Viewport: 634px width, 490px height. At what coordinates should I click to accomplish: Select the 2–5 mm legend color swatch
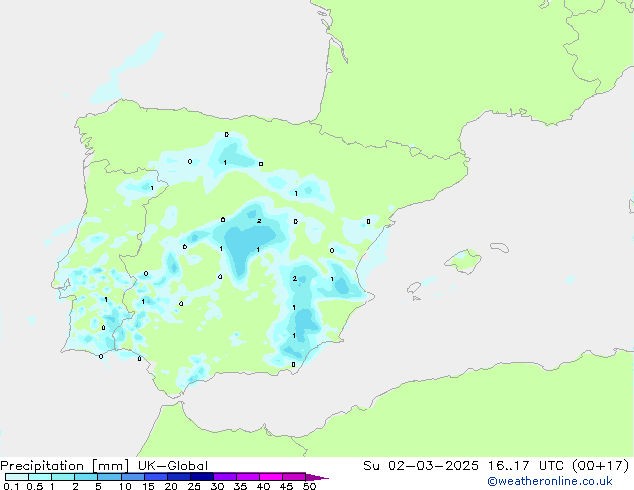(86, 477)
